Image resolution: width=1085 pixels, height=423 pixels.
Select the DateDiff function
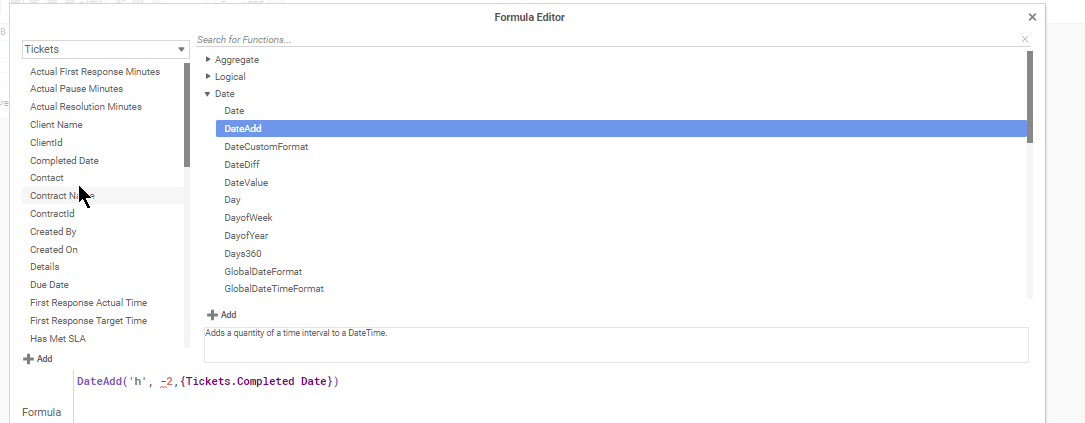[x=242, y=165]
